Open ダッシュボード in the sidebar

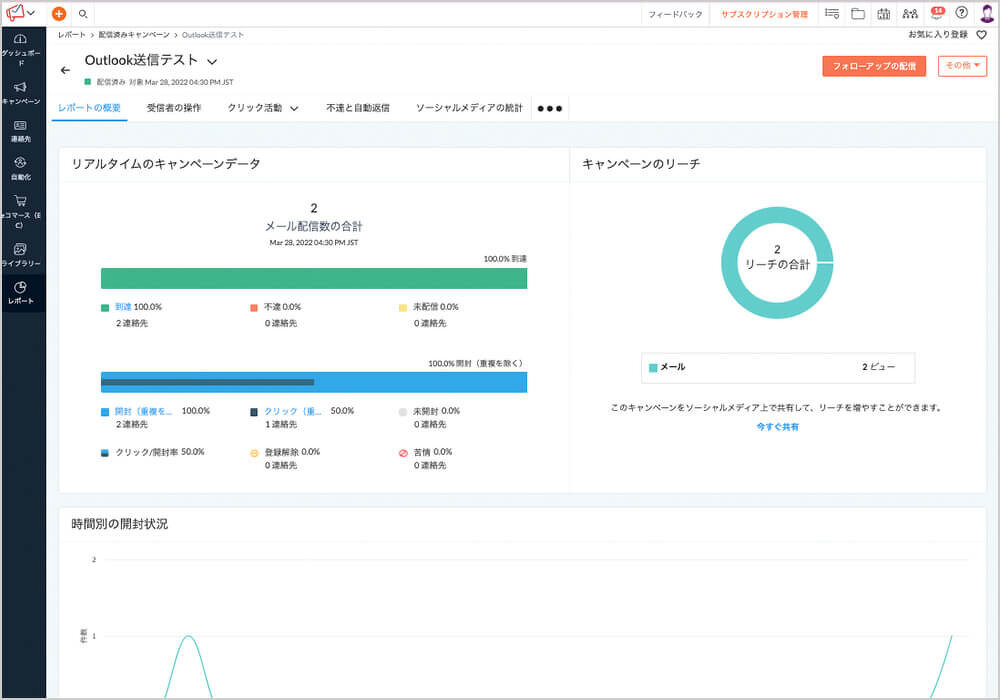20,50
